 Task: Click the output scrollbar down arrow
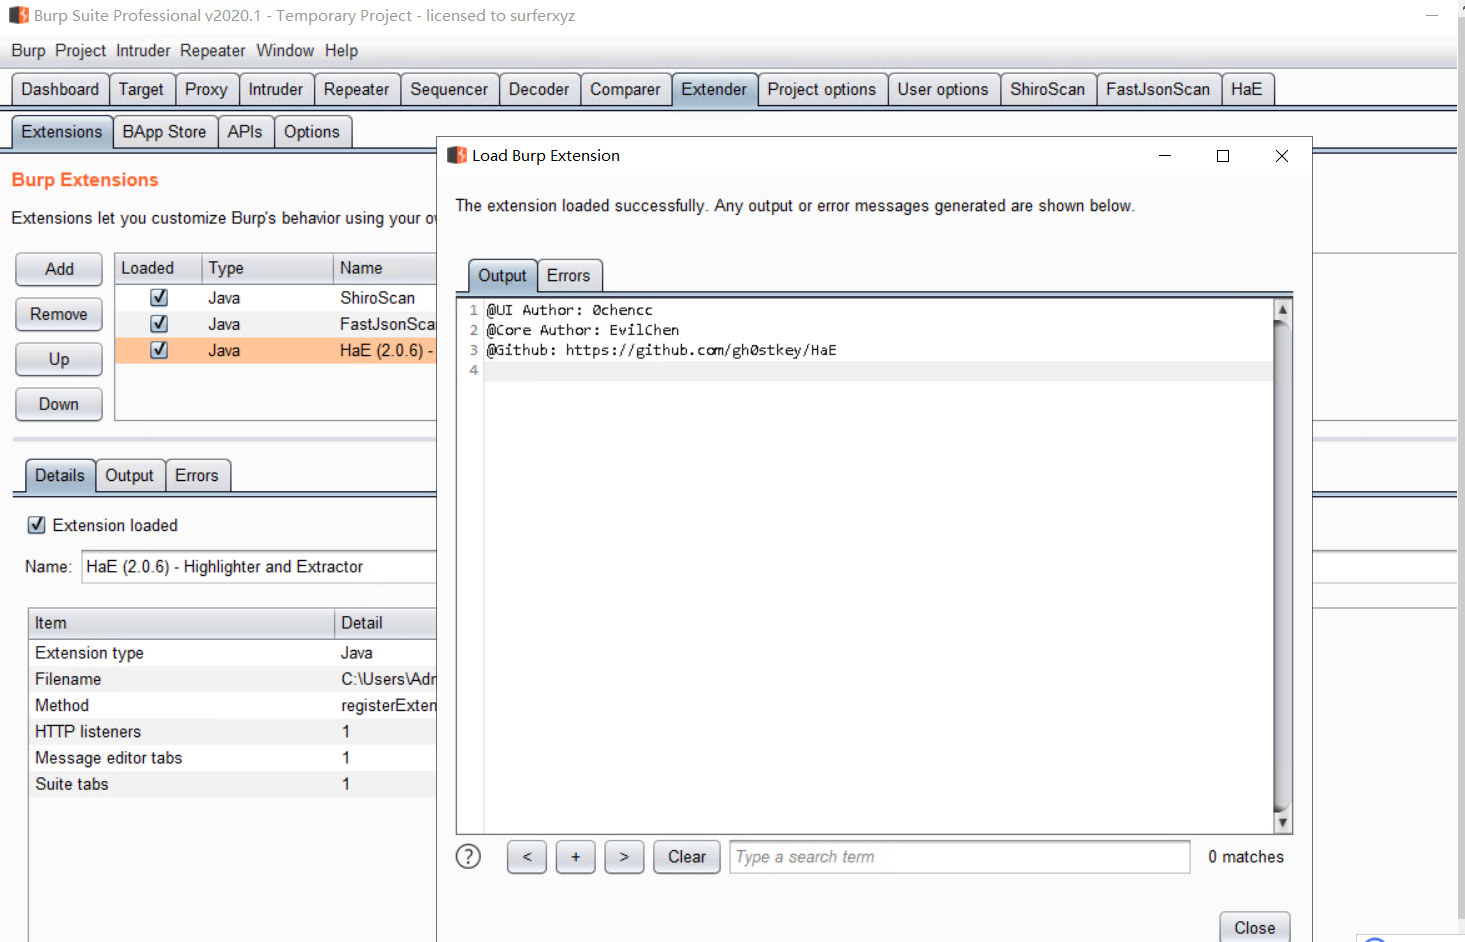click(1282, 823)
